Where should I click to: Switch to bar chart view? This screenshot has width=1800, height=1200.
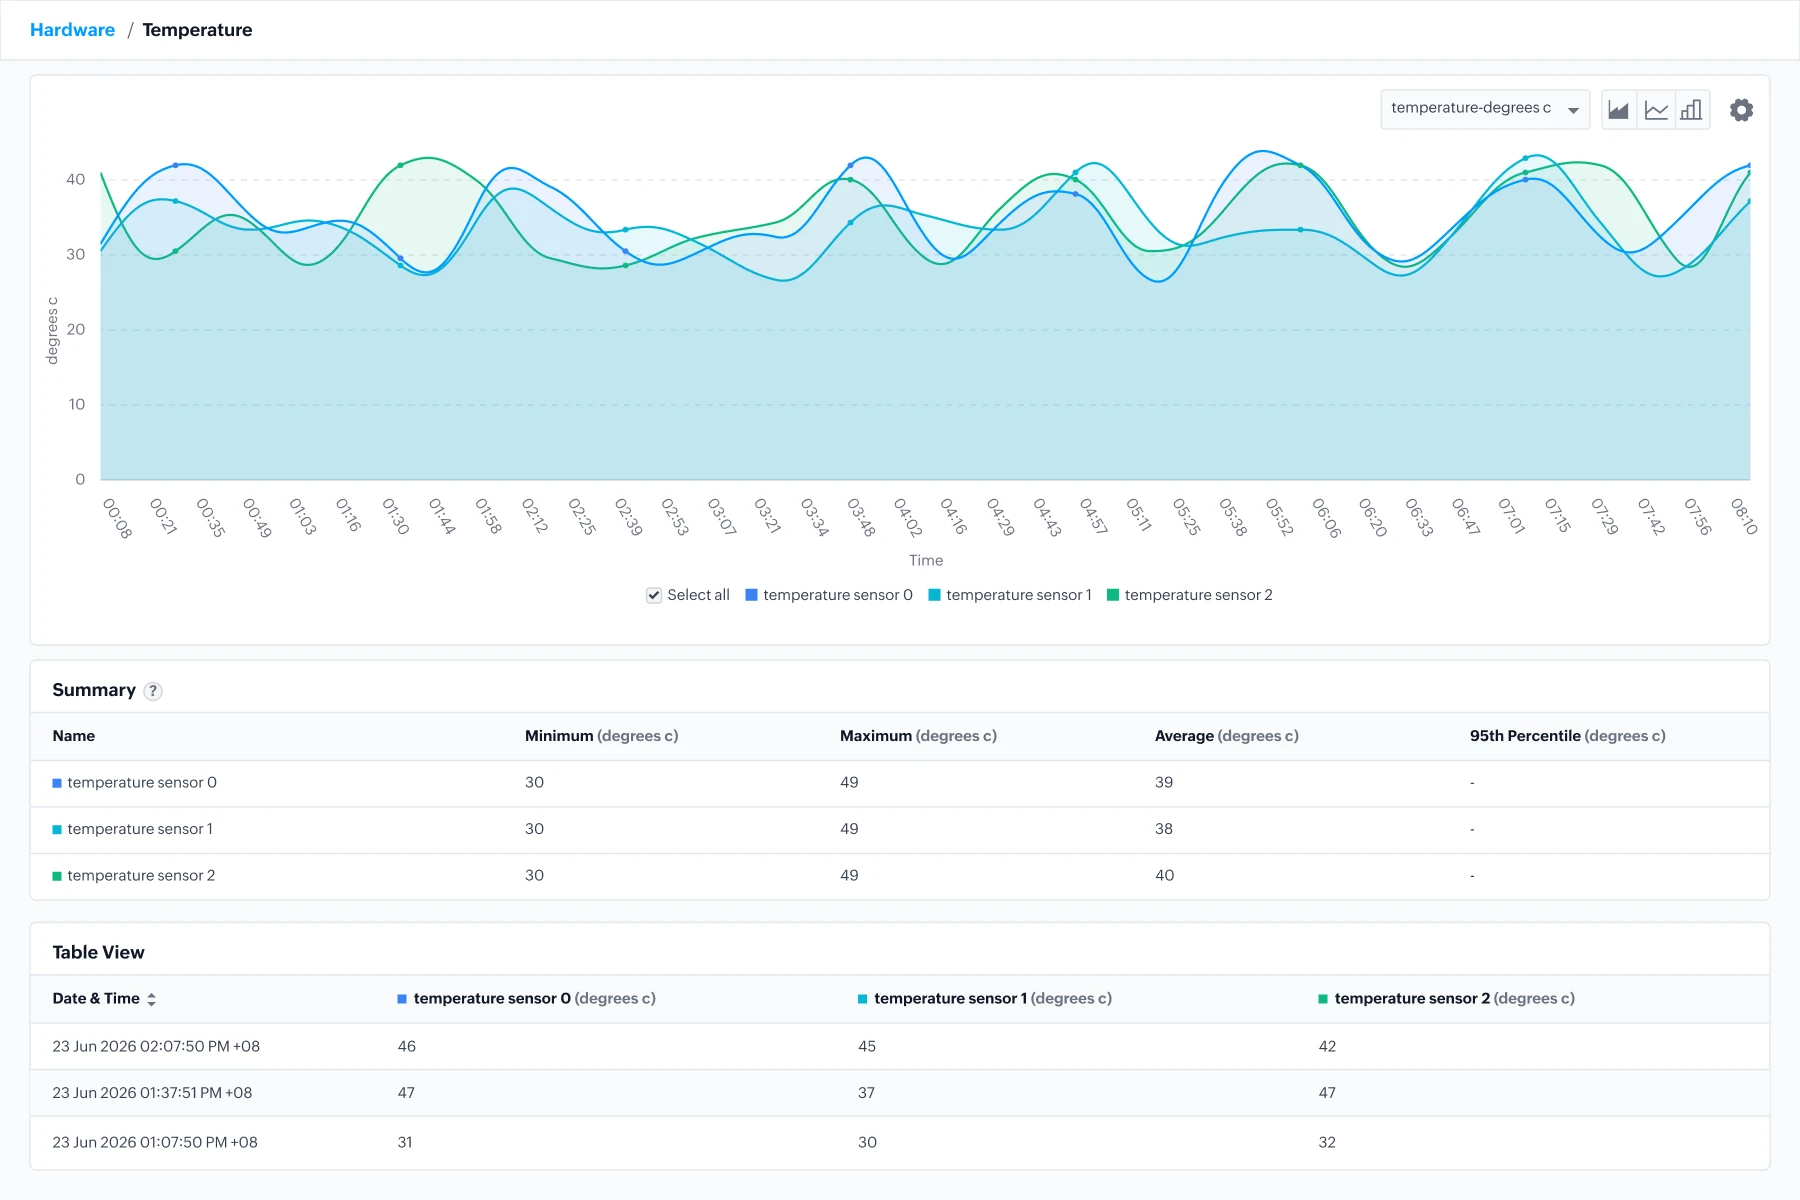tap(1692, 110)
